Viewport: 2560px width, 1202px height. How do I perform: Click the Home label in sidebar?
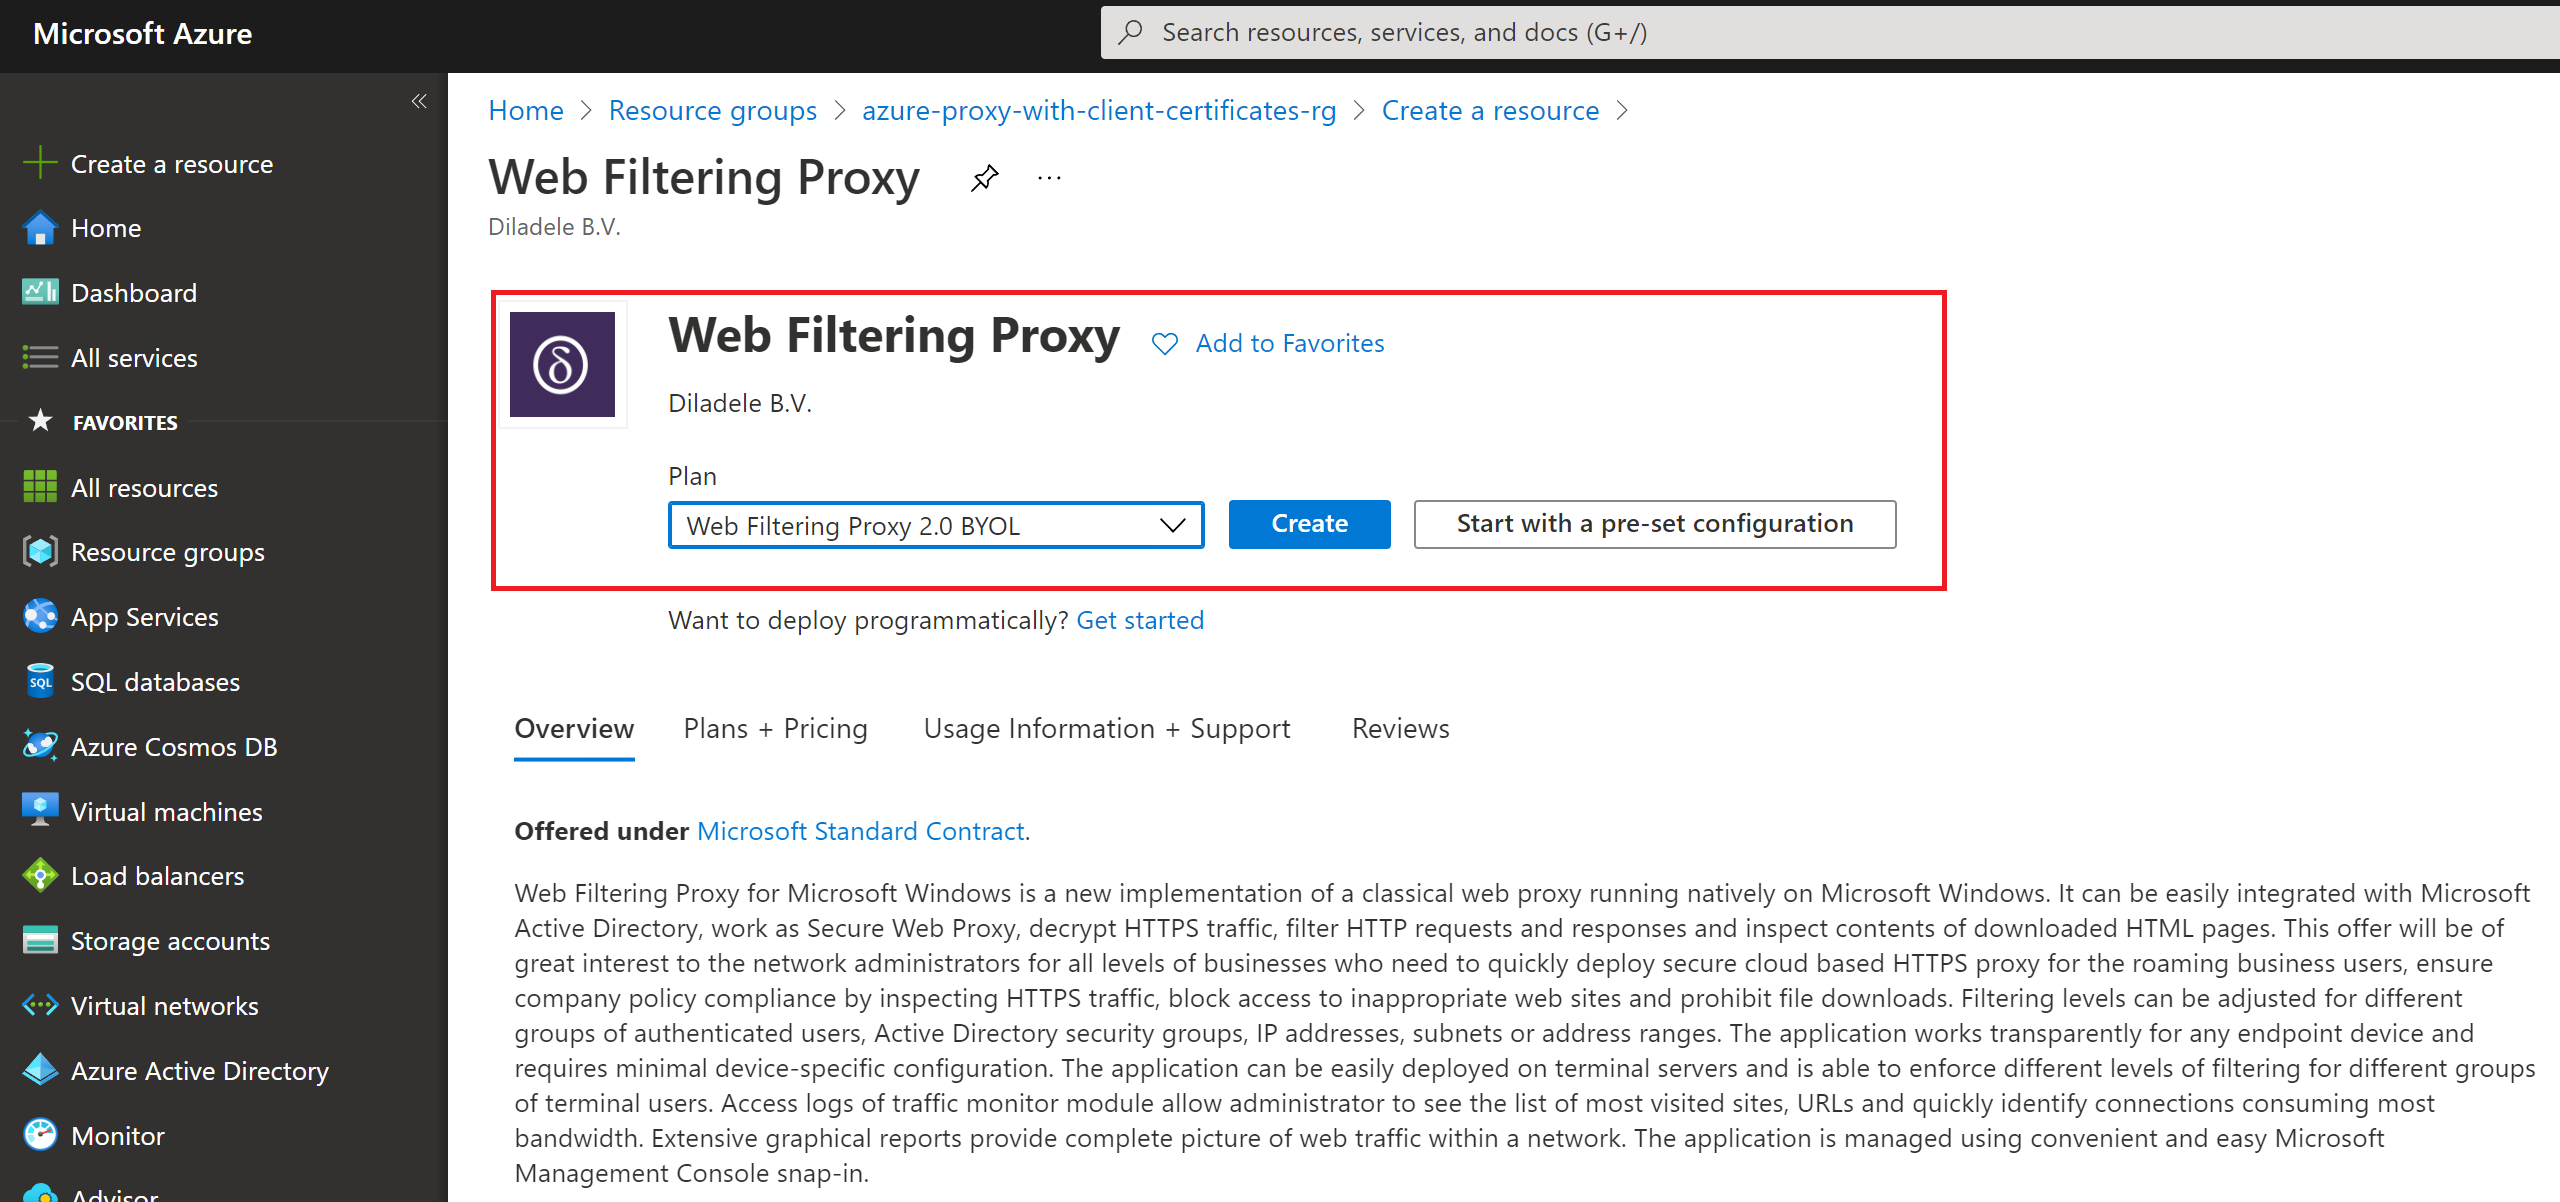tap(106, 228)
